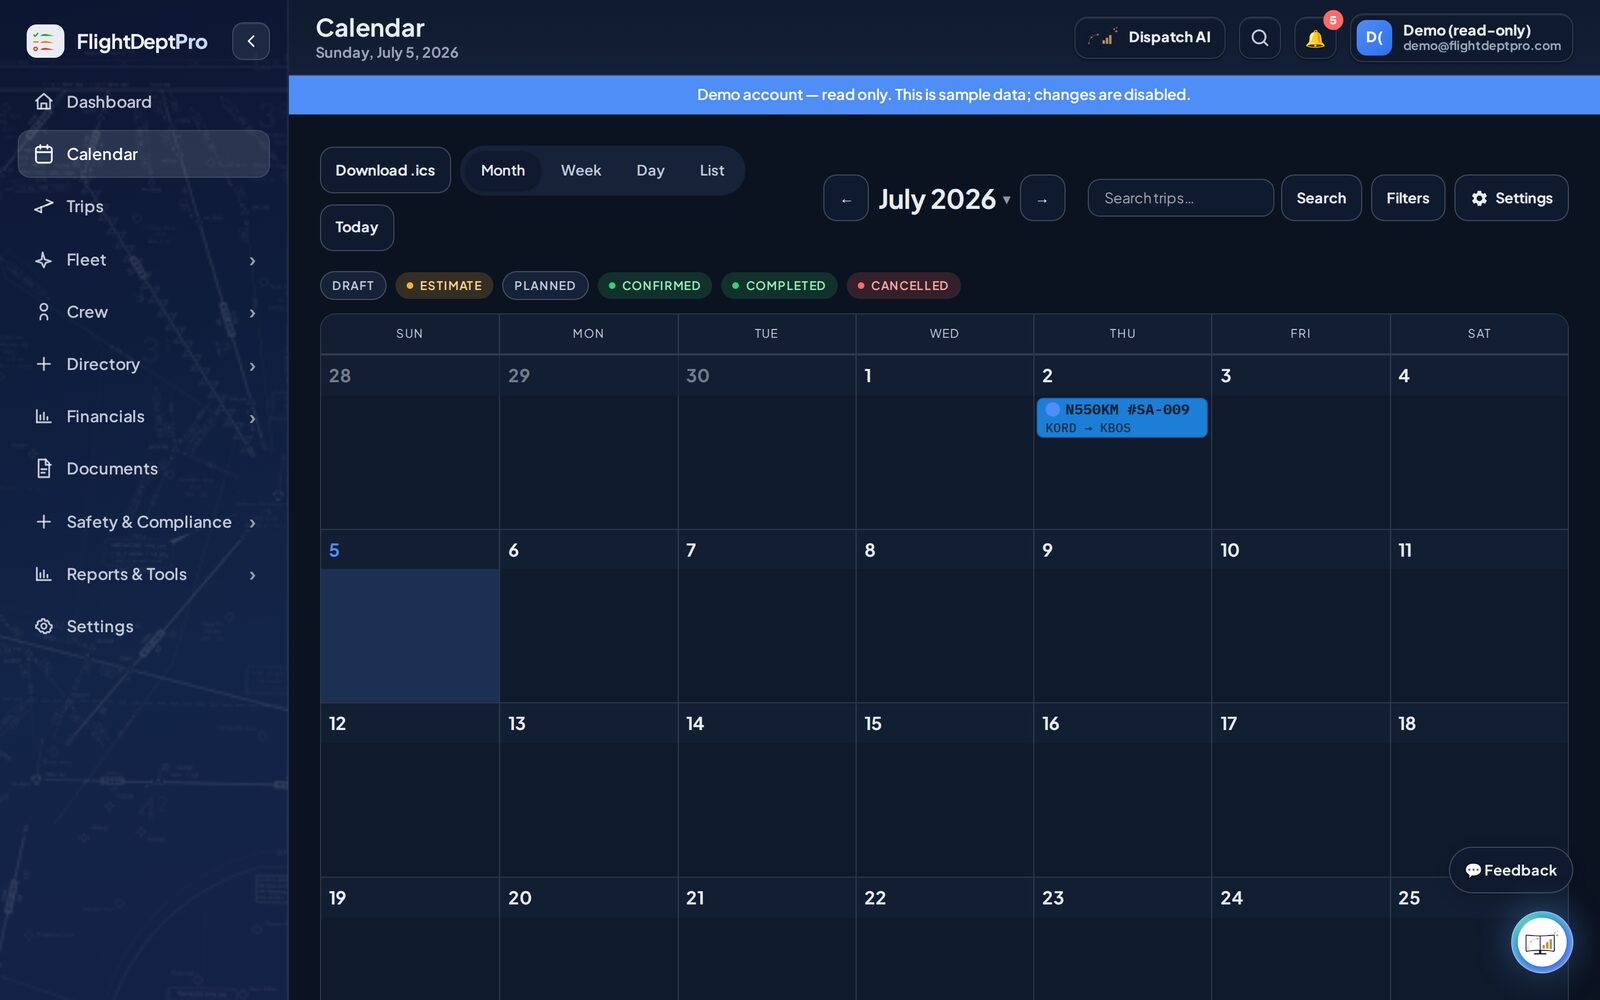Click the Documents file icon
Image resolution: width=1600 pixels, height=1000 pixels.
44,468
